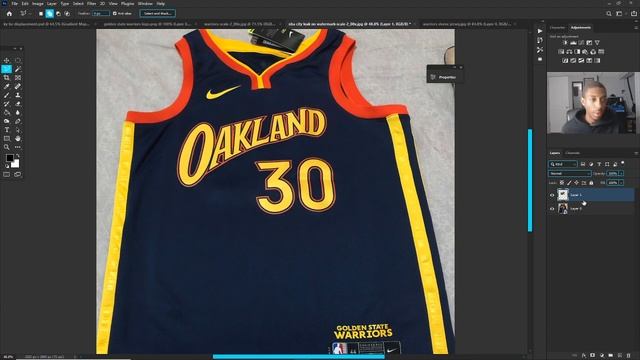Image resolution: width=640 pixels, height=360 pixels.
Task: Select the Crop tool
Action: pos(7,78)
